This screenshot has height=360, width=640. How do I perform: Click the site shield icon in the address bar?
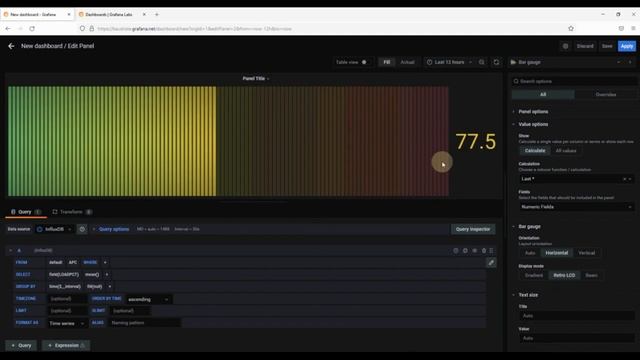click(82, 29)
